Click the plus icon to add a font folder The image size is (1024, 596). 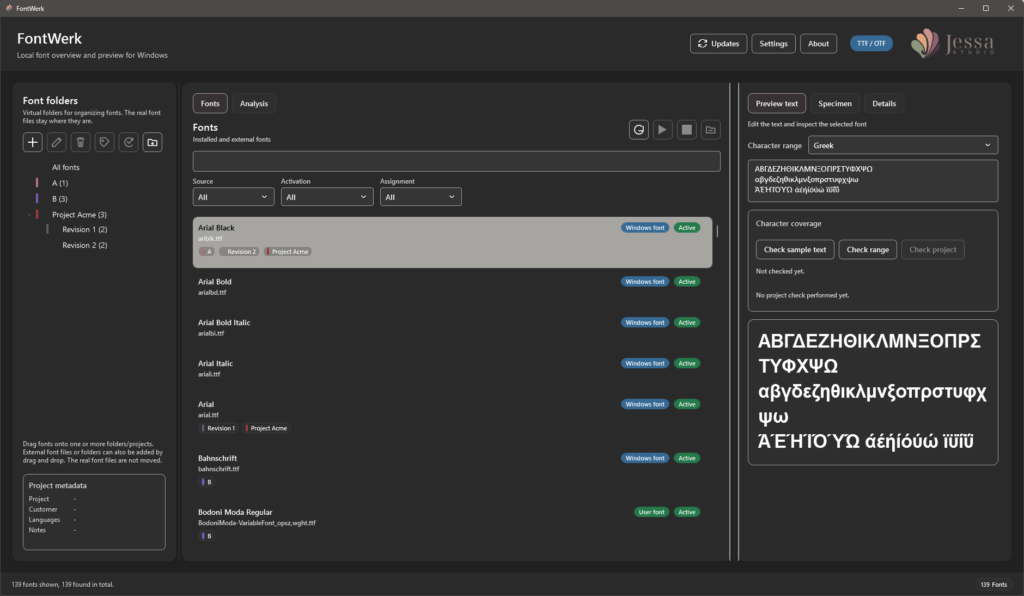coord(33,142)
